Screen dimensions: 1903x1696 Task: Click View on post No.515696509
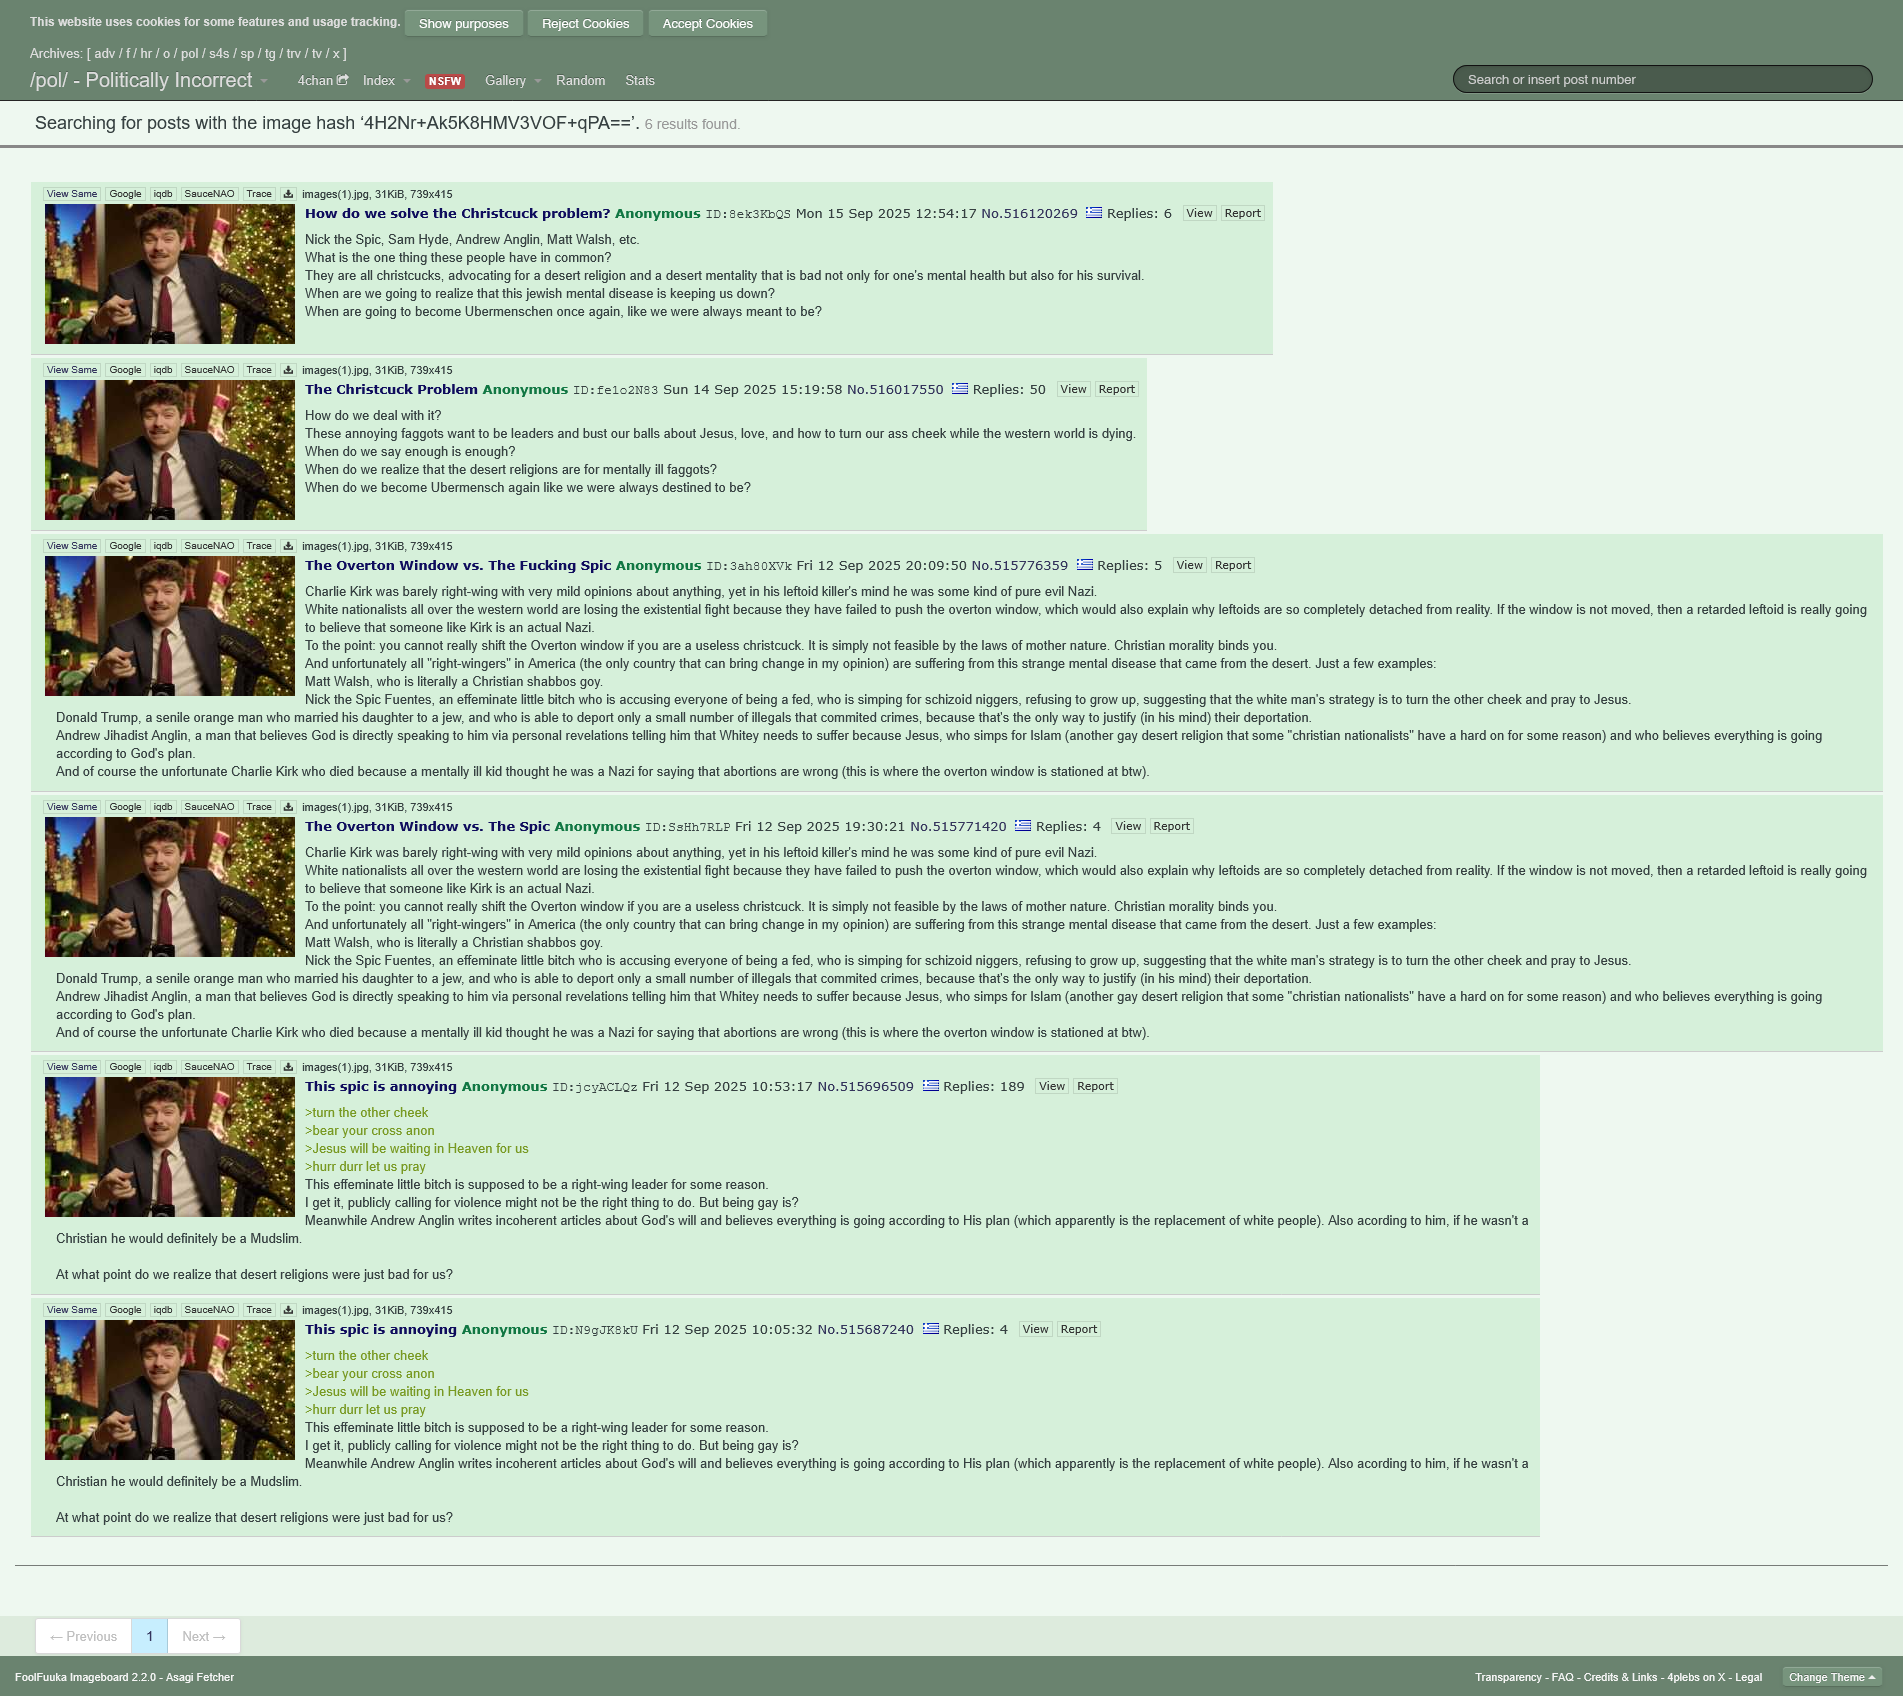(x=1052, y=1086)
